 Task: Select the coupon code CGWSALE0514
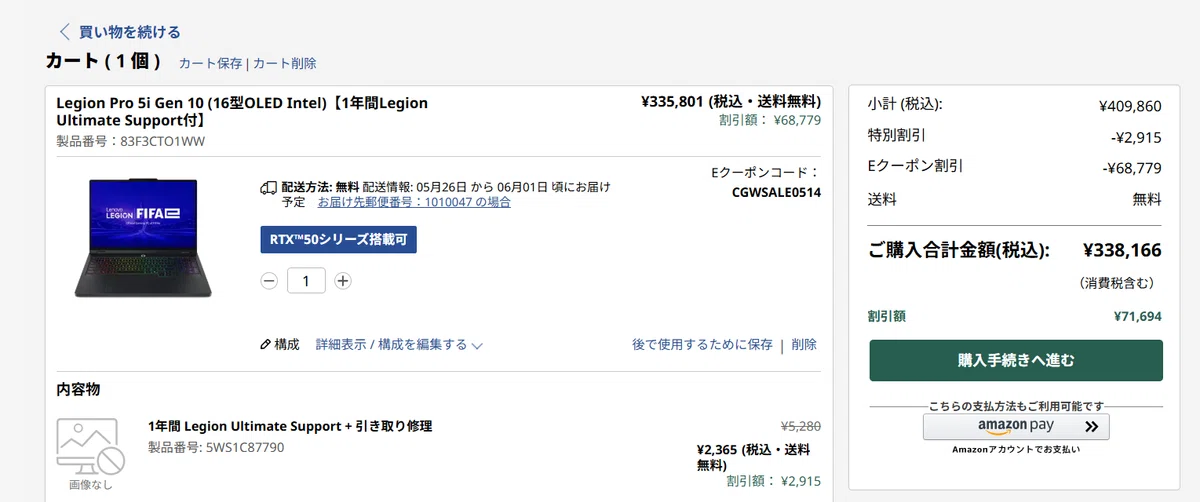[776, 193]
